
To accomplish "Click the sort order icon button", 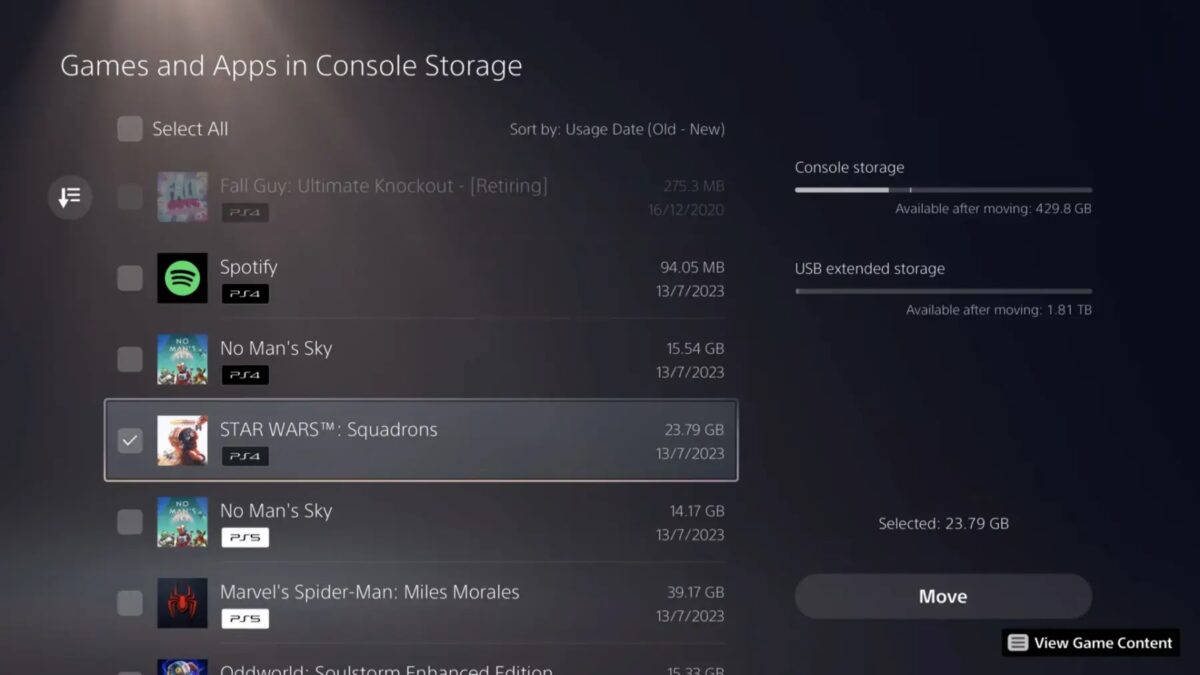I will pyautogui.click(x=70, y=197).
